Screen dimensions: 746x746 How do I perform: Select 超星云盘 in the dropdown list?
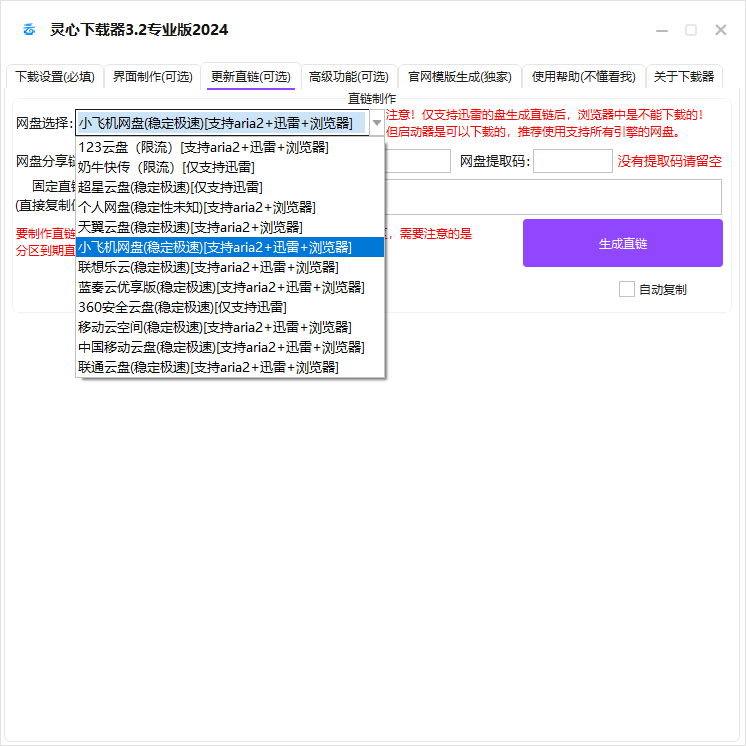(170, 187)
